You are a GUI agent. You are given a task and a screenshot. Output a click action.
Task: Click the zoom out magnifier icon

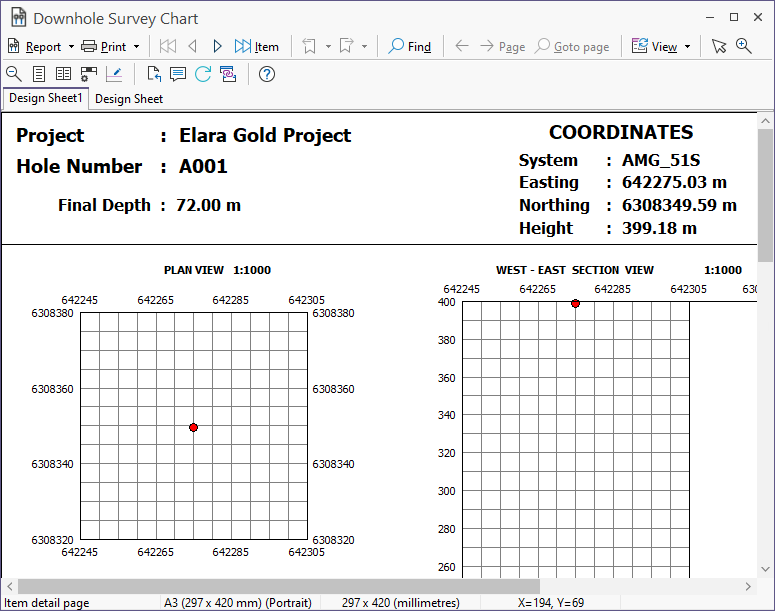click(x=14, y=74)
